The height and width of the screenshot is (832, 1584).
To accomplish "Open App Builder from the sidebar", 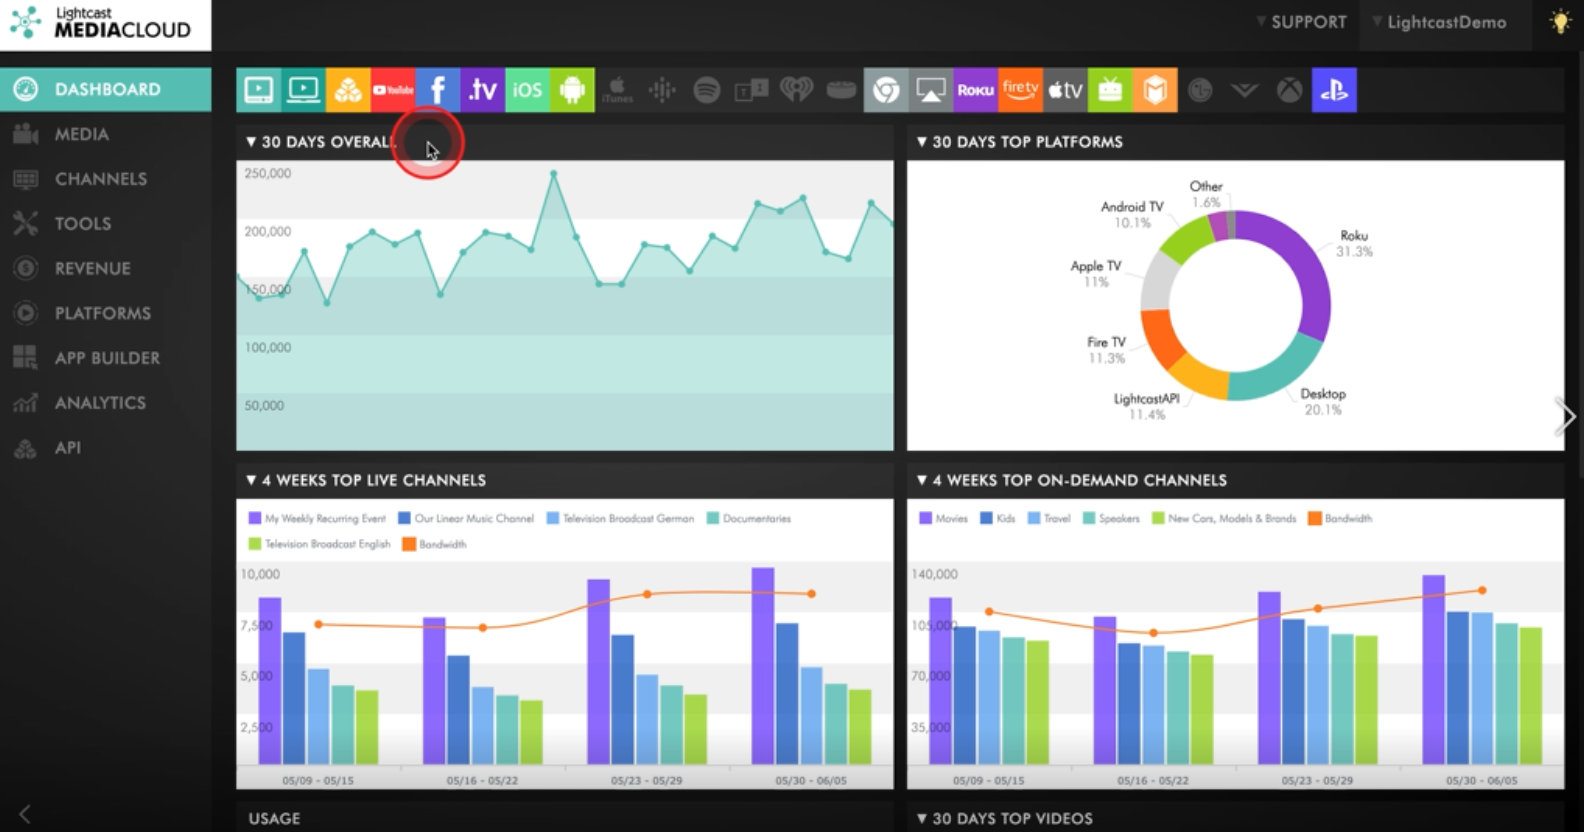I will click(x=107, y=358).
